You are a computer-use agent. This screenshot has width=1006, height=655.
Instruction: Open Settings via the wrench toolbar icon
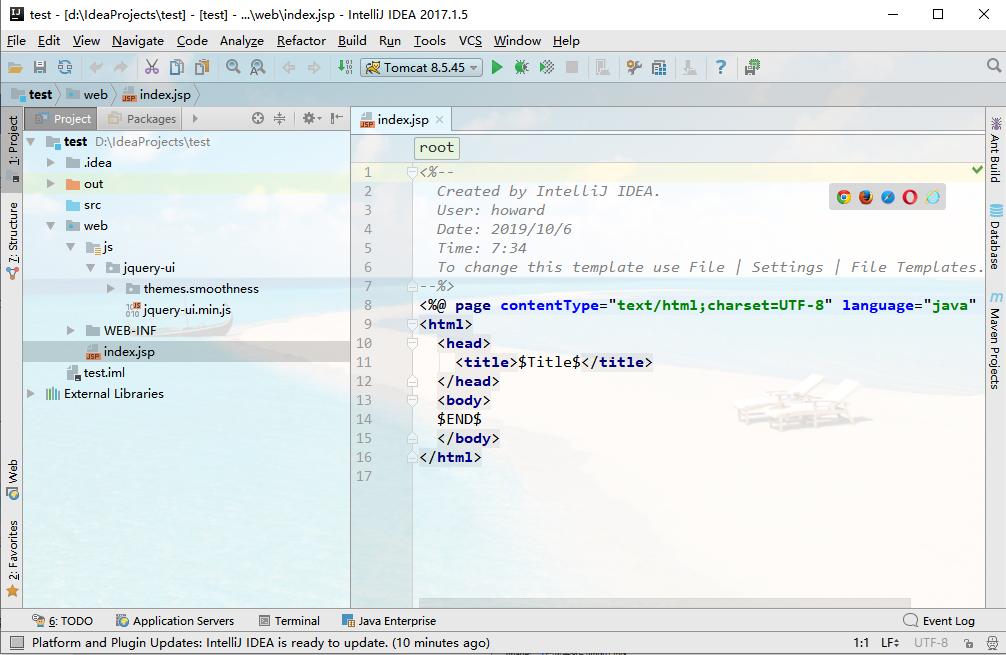[633, 67]
